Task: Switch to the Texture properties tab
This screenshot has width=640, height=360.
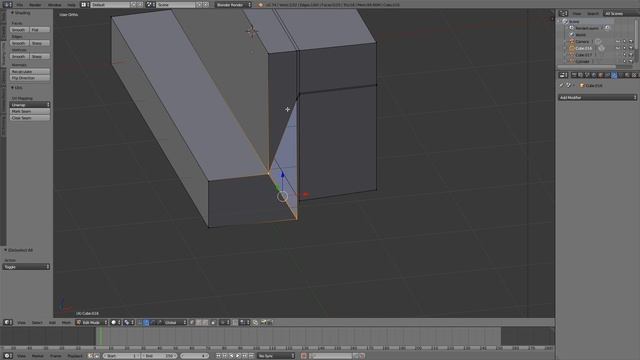Action: [634, 75]
